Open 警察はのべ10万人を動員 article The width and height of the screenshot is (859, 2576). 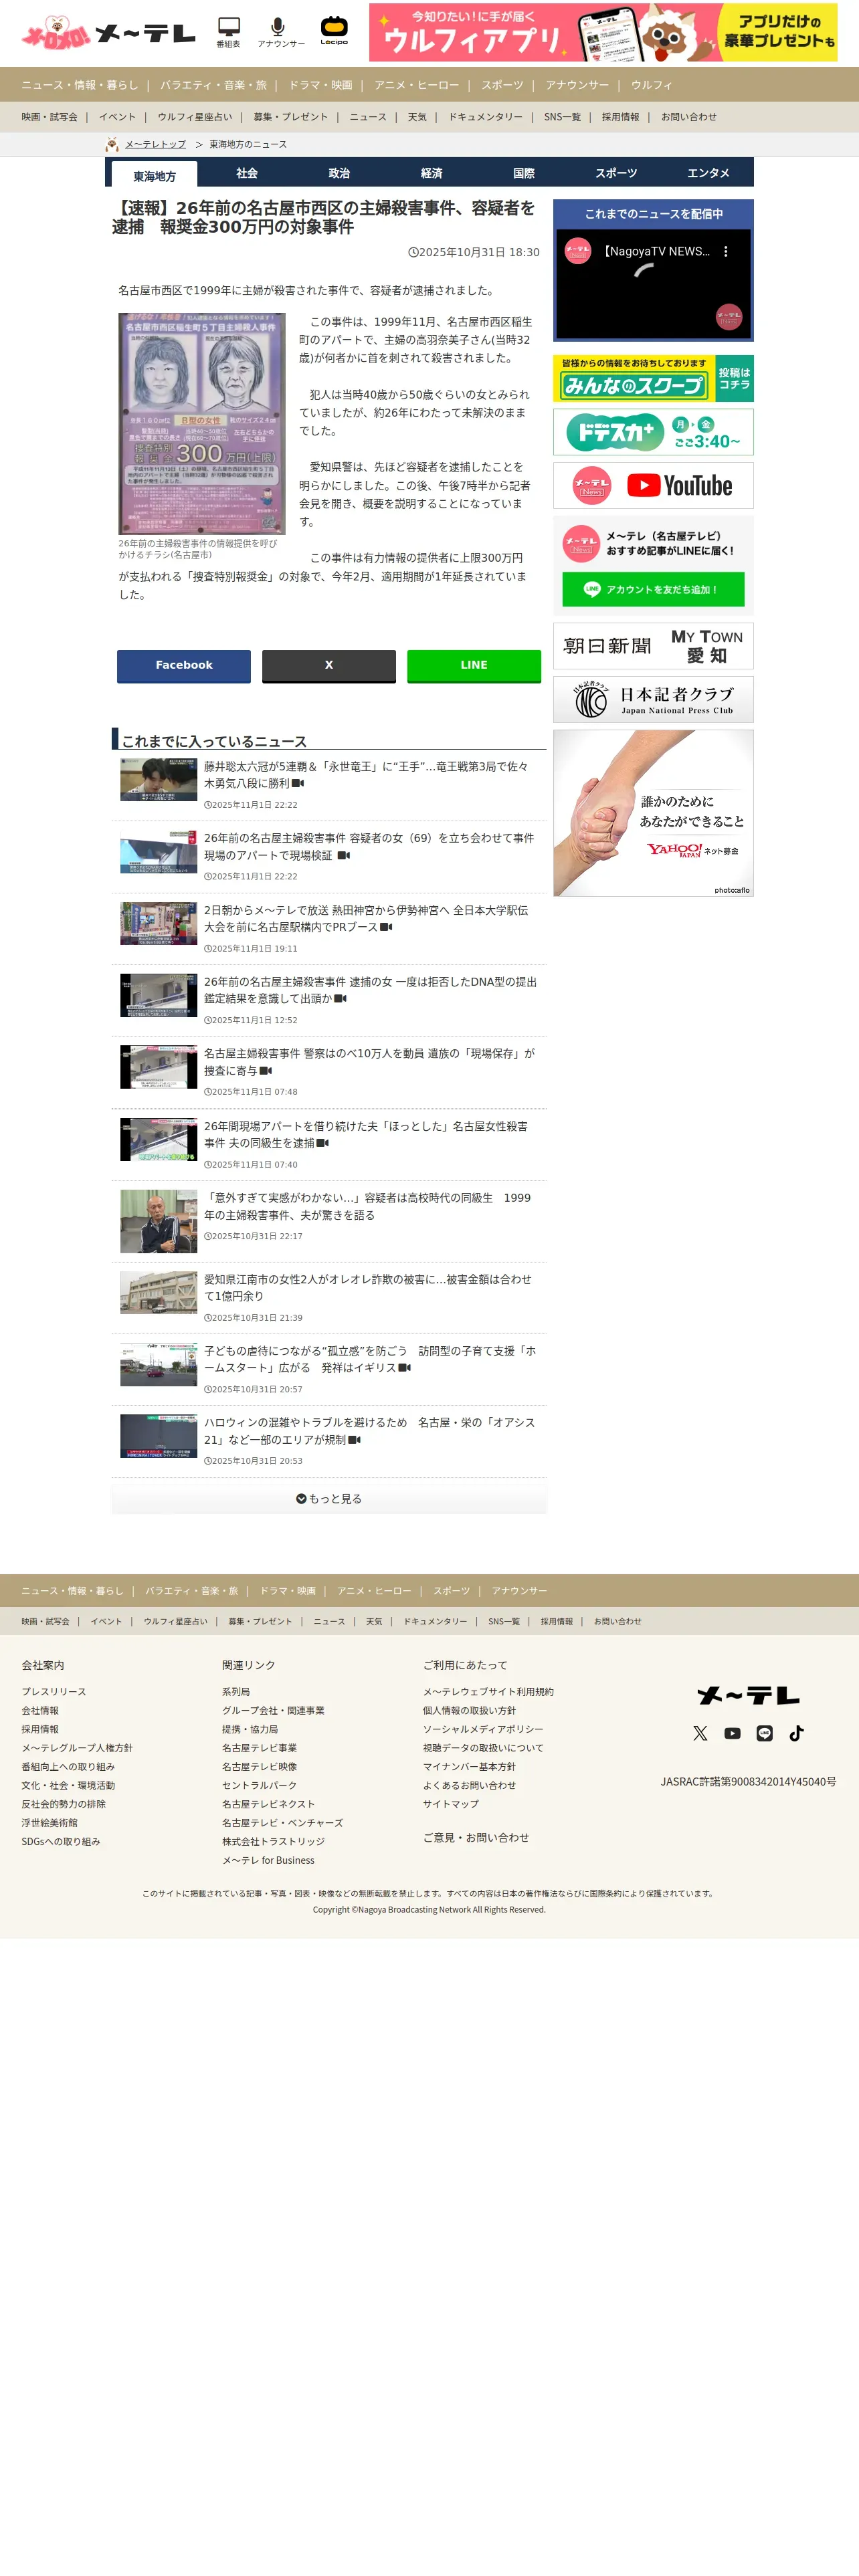tap(369, 1062)
